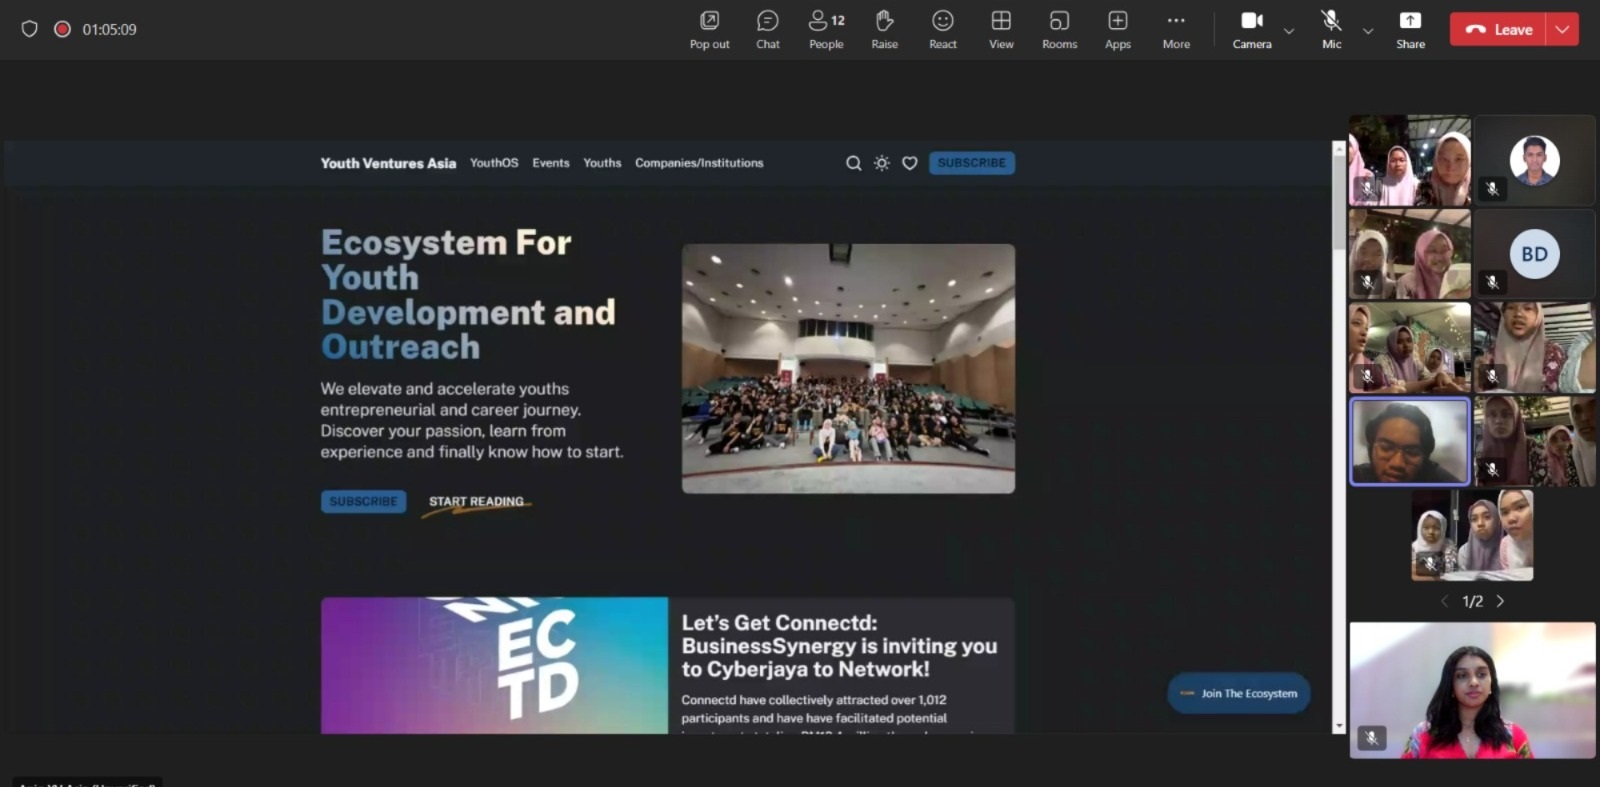Open the Events menu item
Screen dimensions: 1600x787
point(551,163)
